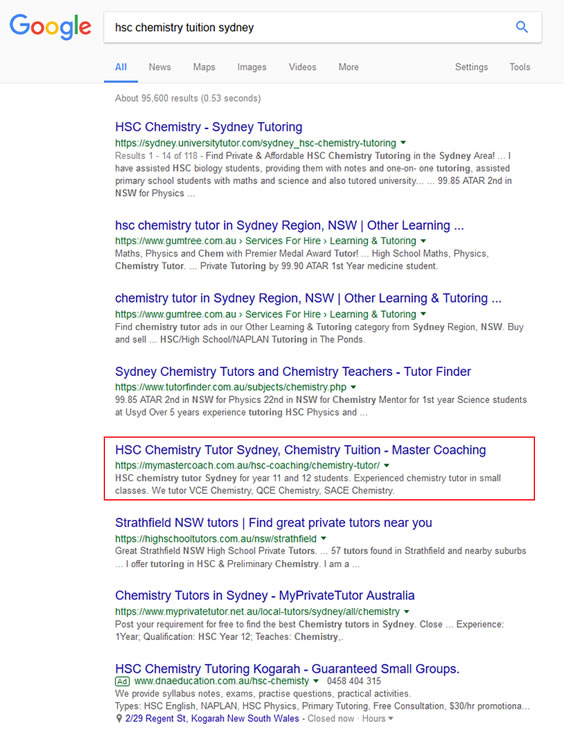Open search Tools
Screen dimensions: 564x750
coord(520,67)
